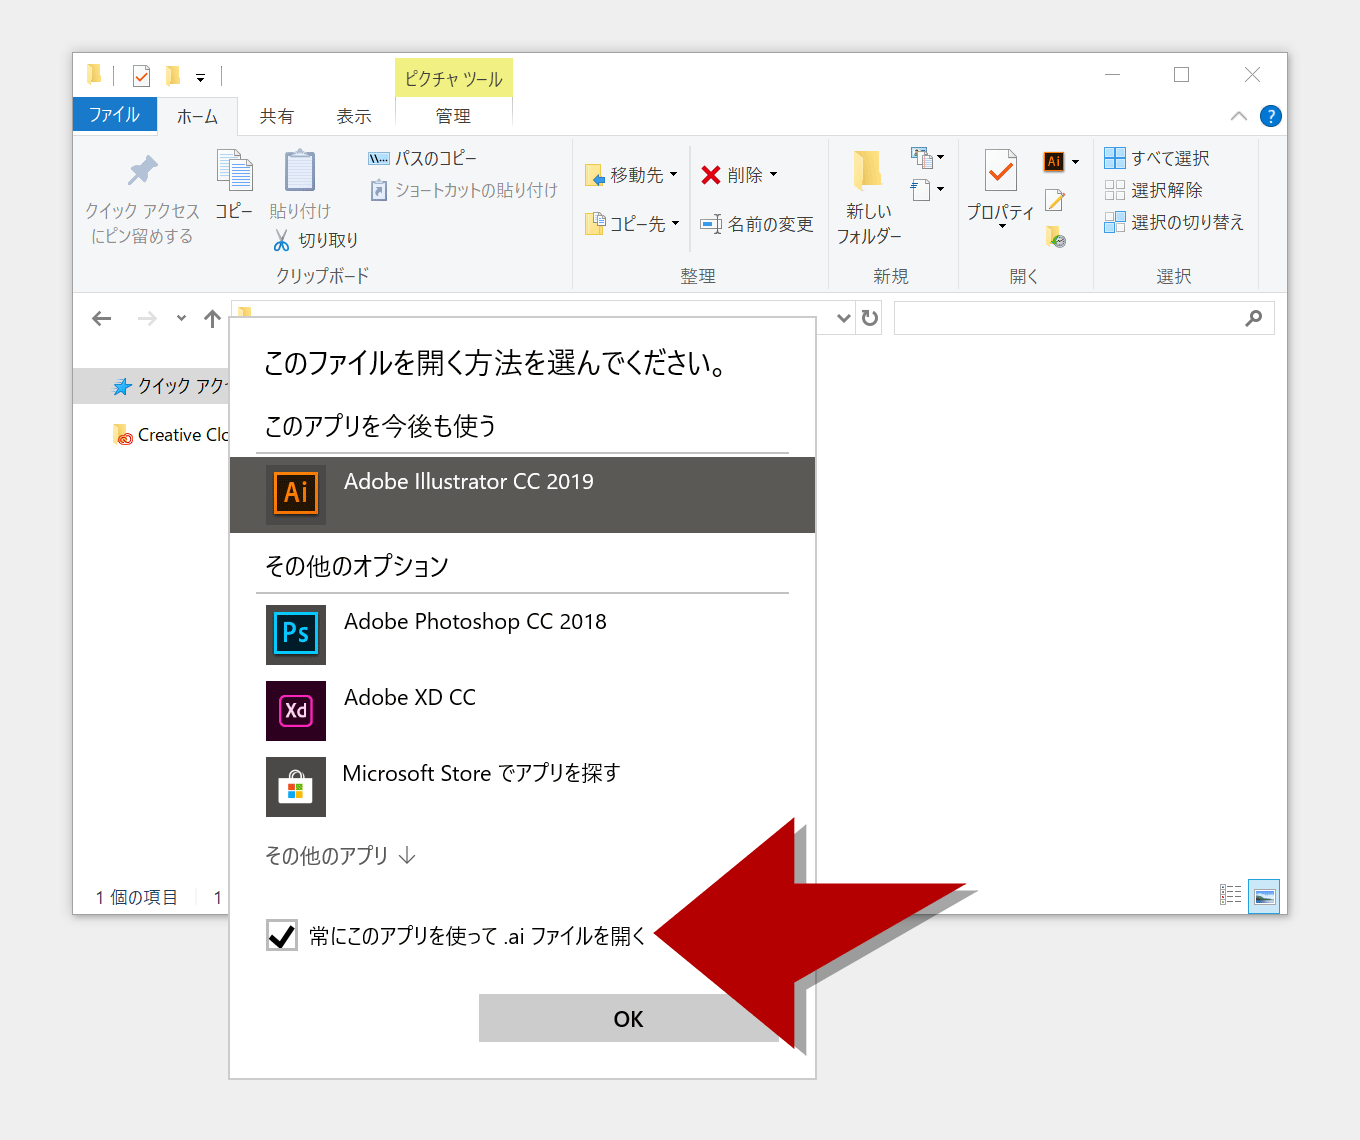1360x1140 pixels.
Task: Customize Quick Access Toolbar dropdown
Action: [200, 77]
